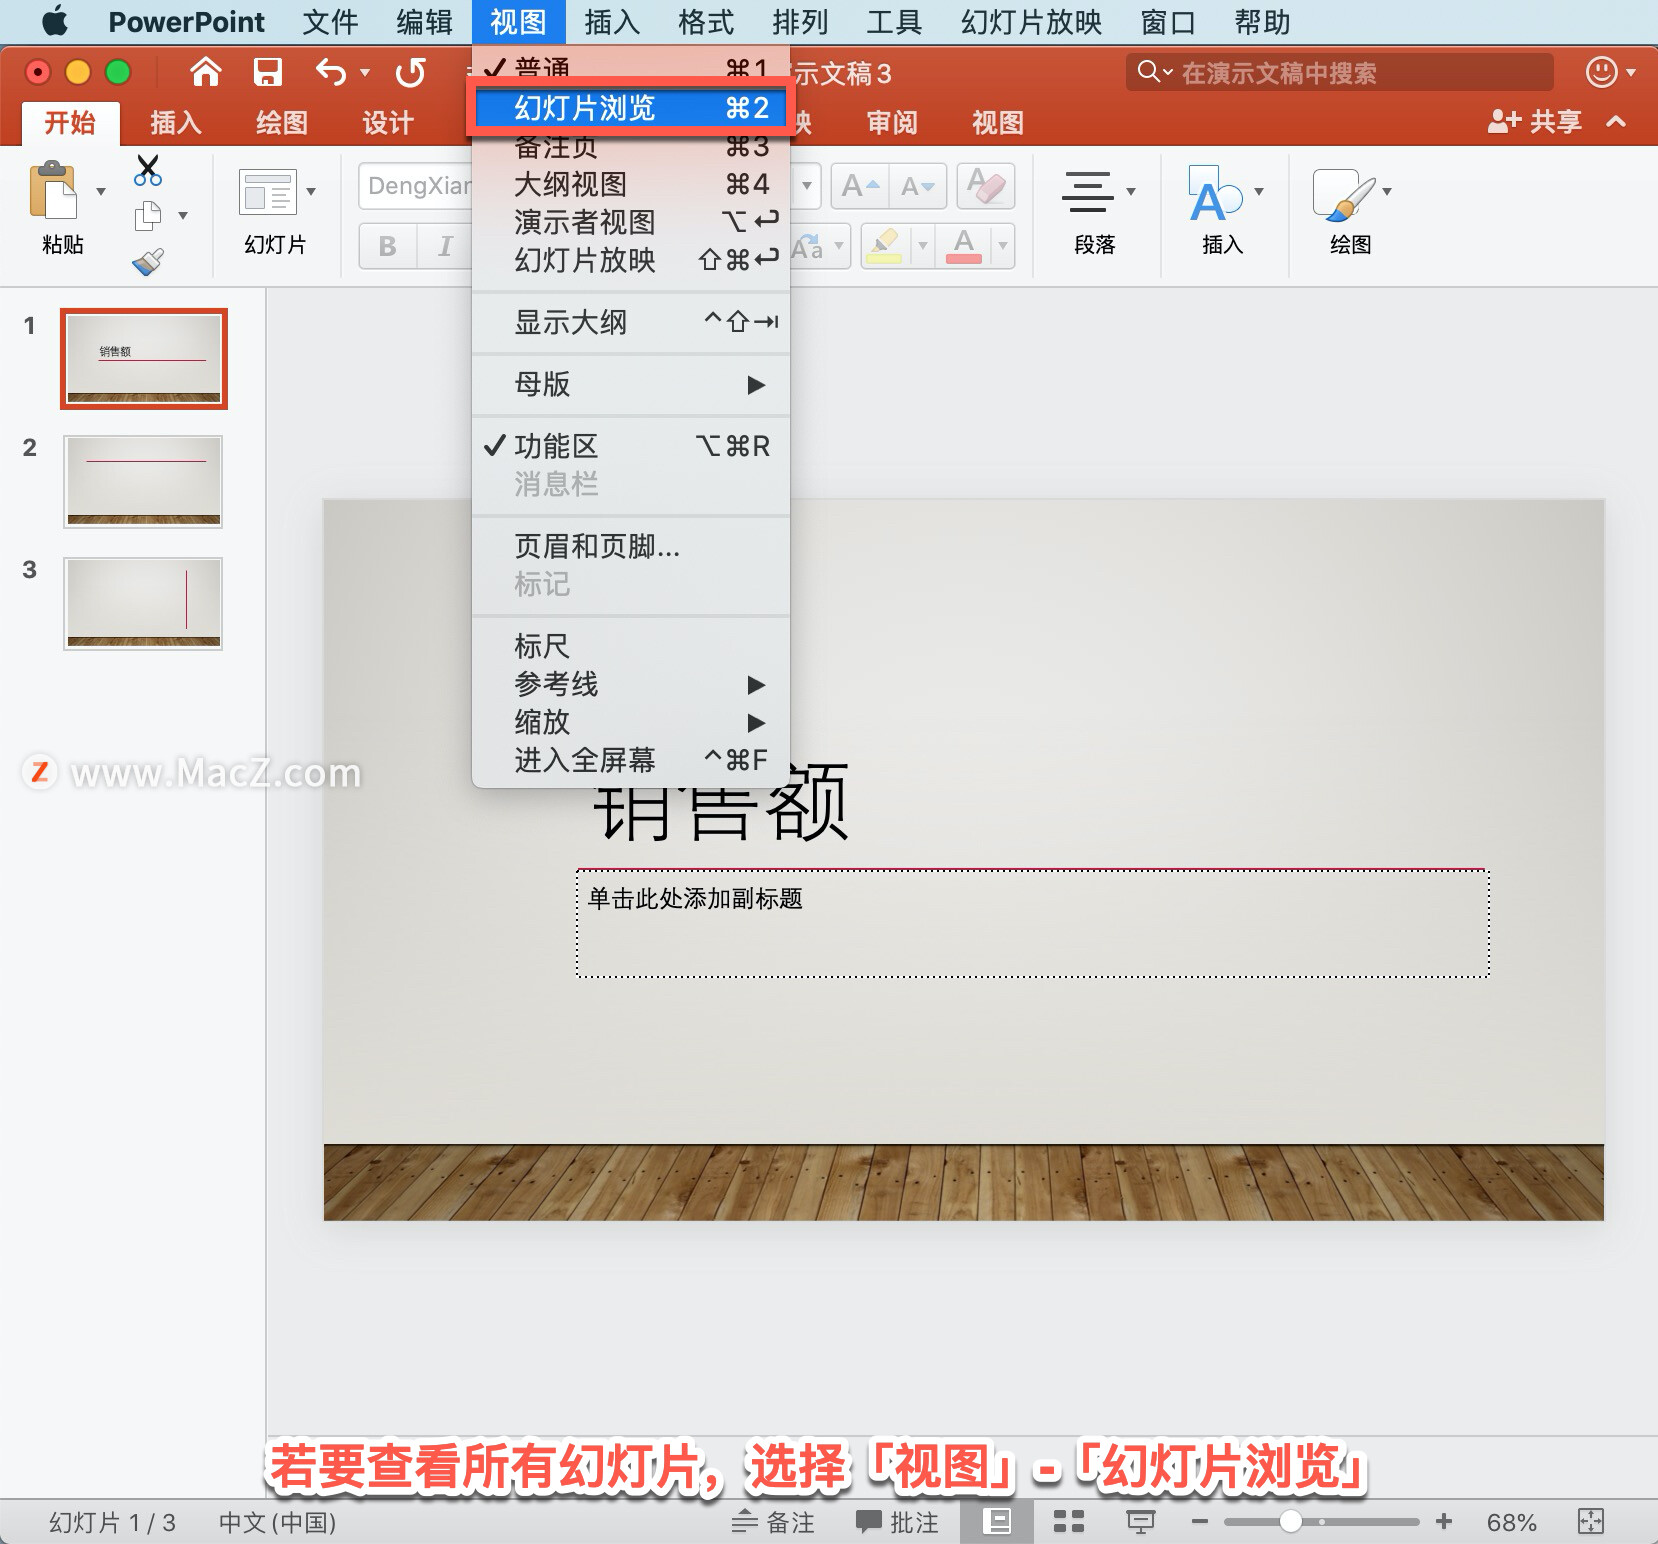Enter Full Screen (进入全屏幕)
1658x1544 pixels.
tap(630, 760)
